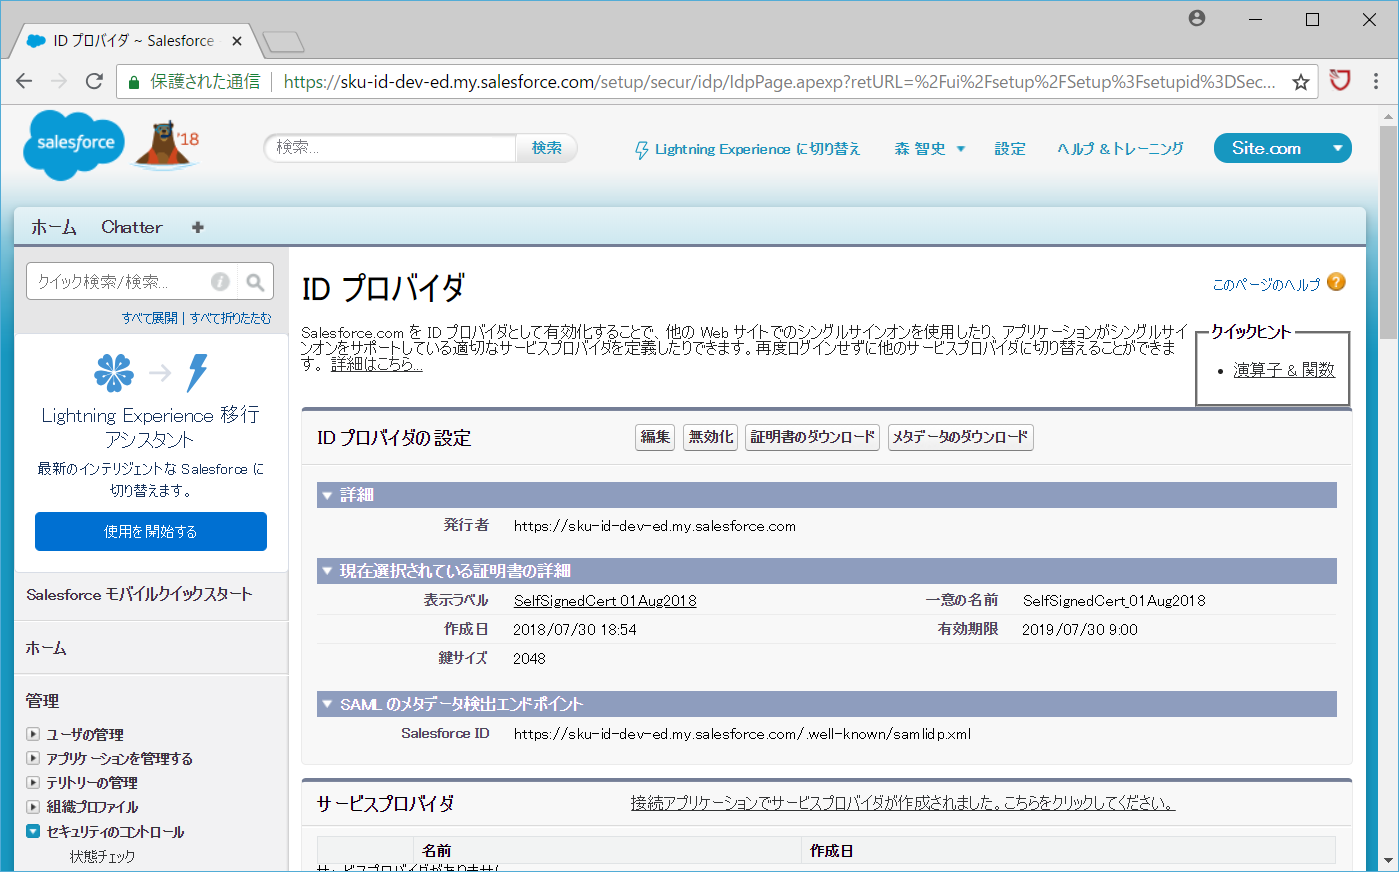Open the red shield extension icon
The height and width of the screenshot is (872, 1399).
point(1340,81)
